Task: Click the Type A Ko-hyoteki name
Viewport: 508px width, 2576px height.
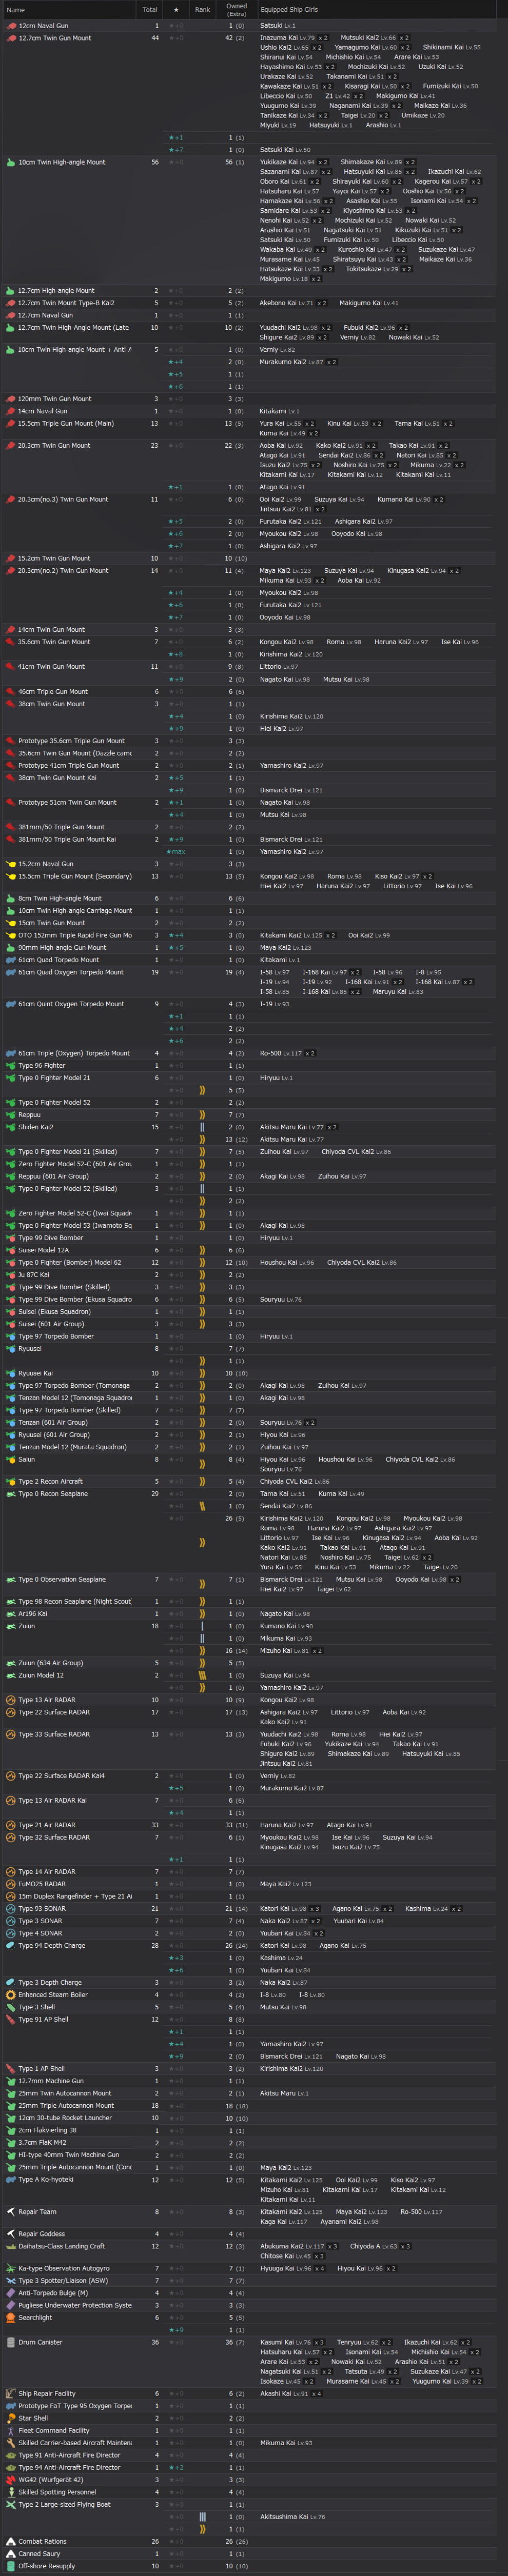Action: pyautogui.click(x=46, y=2179)
